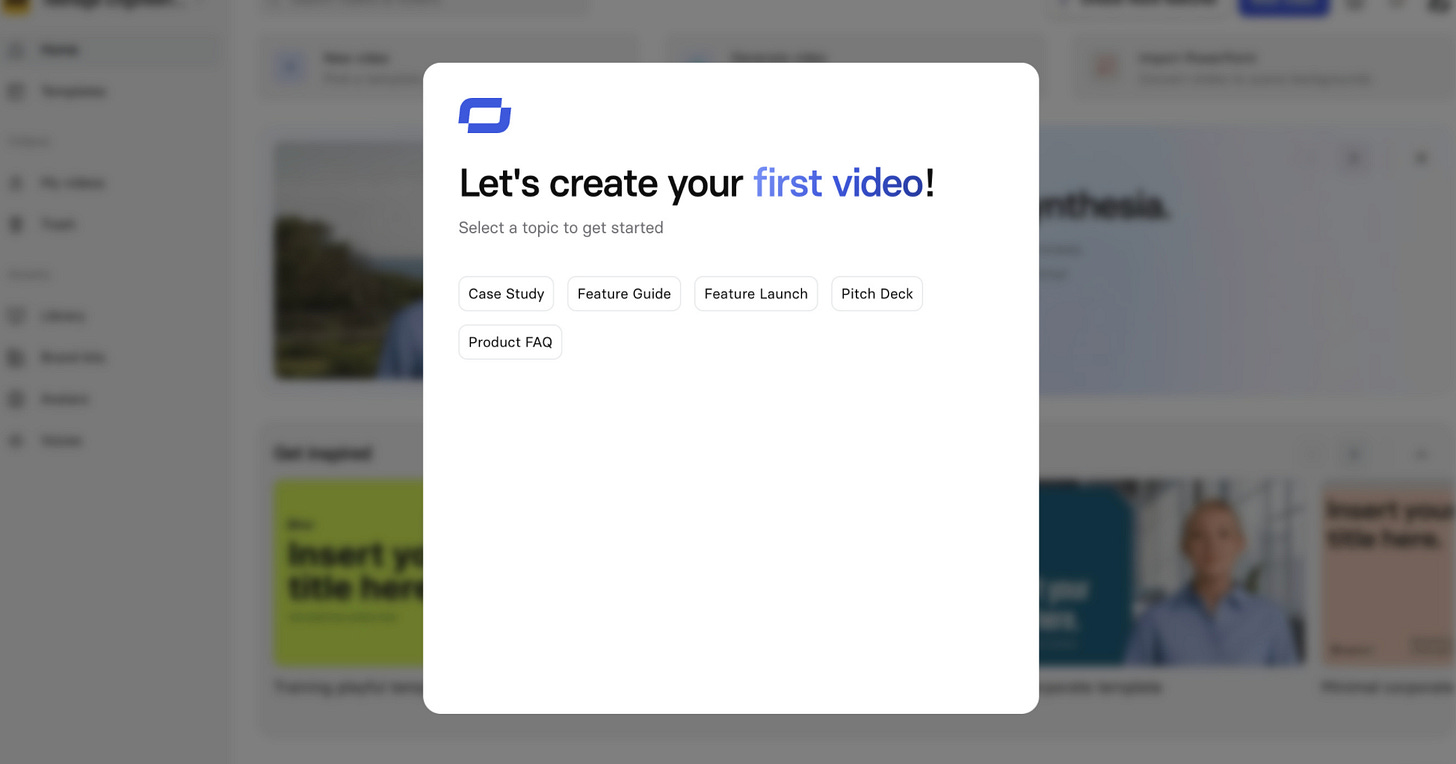Click the "Let's create your first video!" heading

697,183
